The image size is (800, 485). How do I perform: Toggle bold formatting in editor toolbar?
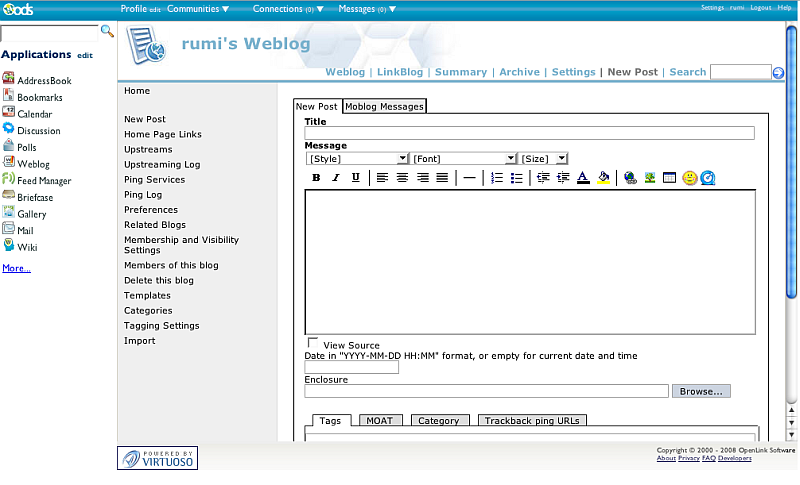(316, 178)
